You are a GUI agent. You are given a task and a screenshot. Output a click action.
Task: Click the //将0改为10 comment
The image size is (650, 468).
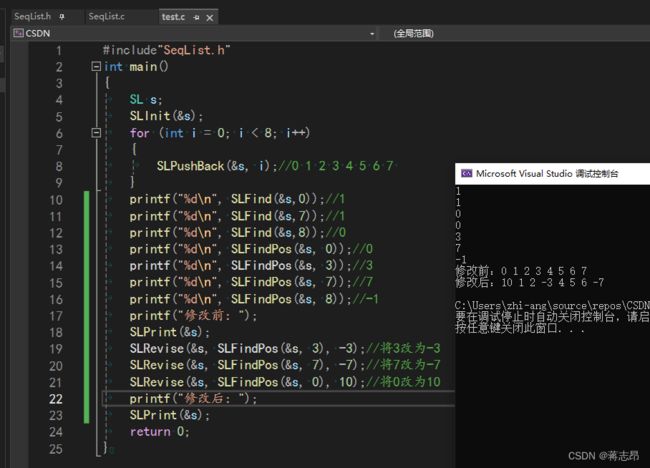click(403, 382)
